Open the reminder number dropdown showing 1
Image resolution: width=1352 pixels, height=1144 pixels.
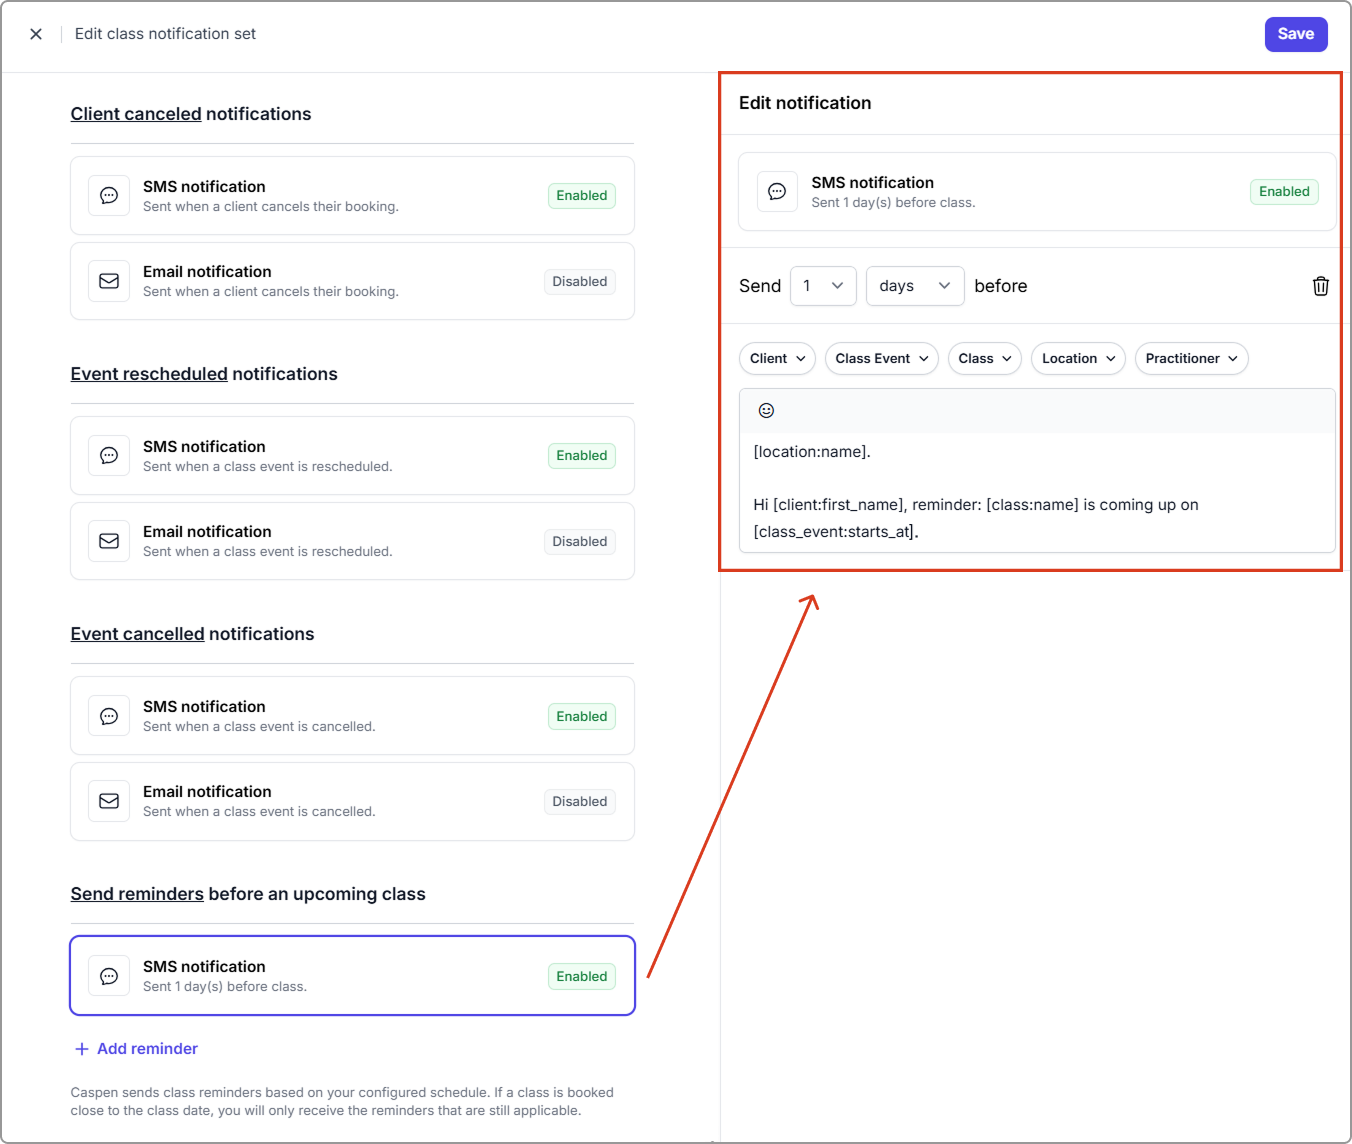pos(823,286)
